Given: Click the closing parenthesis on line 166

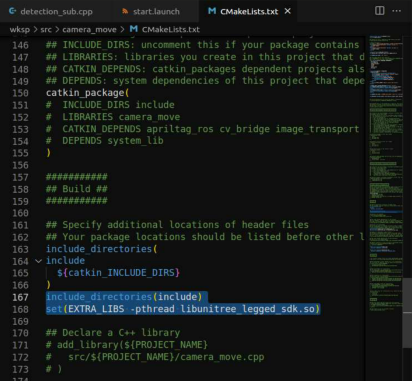Looking at the screenshot, I should pyautogui.click(x=49, y=285).
